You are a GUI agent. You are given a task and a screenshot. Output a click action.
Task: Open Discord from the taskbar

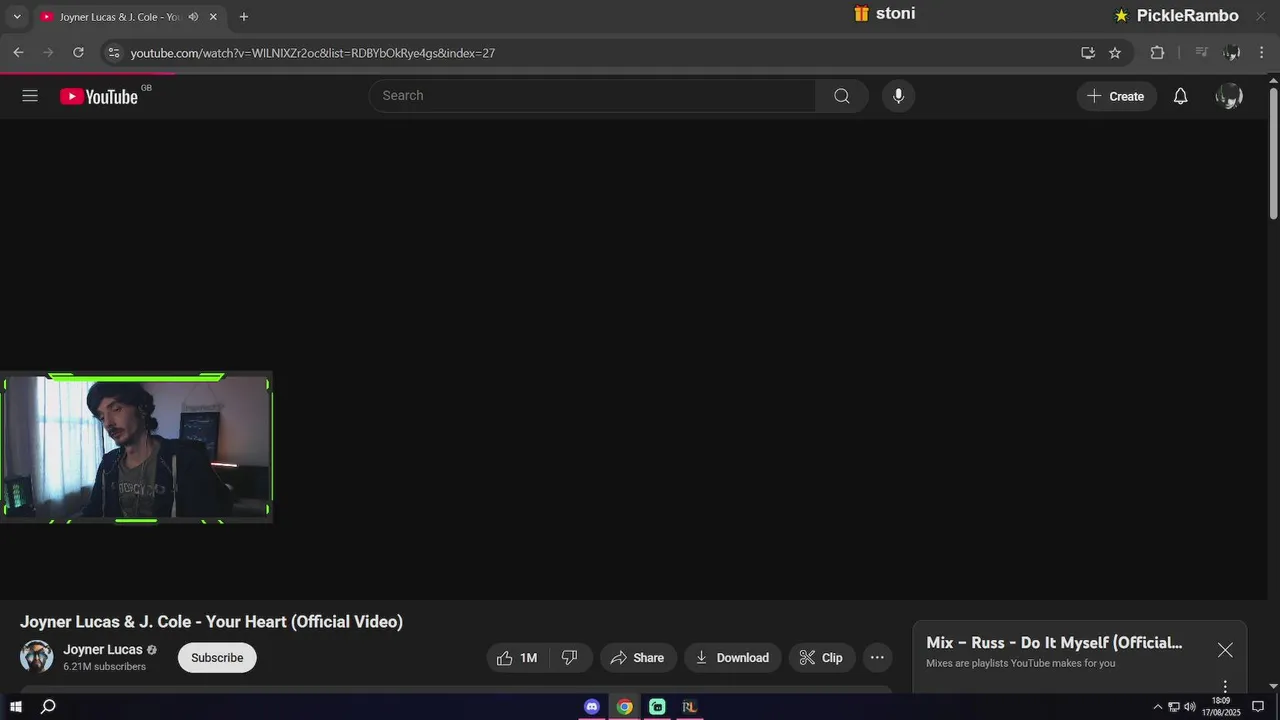(592, 707)
